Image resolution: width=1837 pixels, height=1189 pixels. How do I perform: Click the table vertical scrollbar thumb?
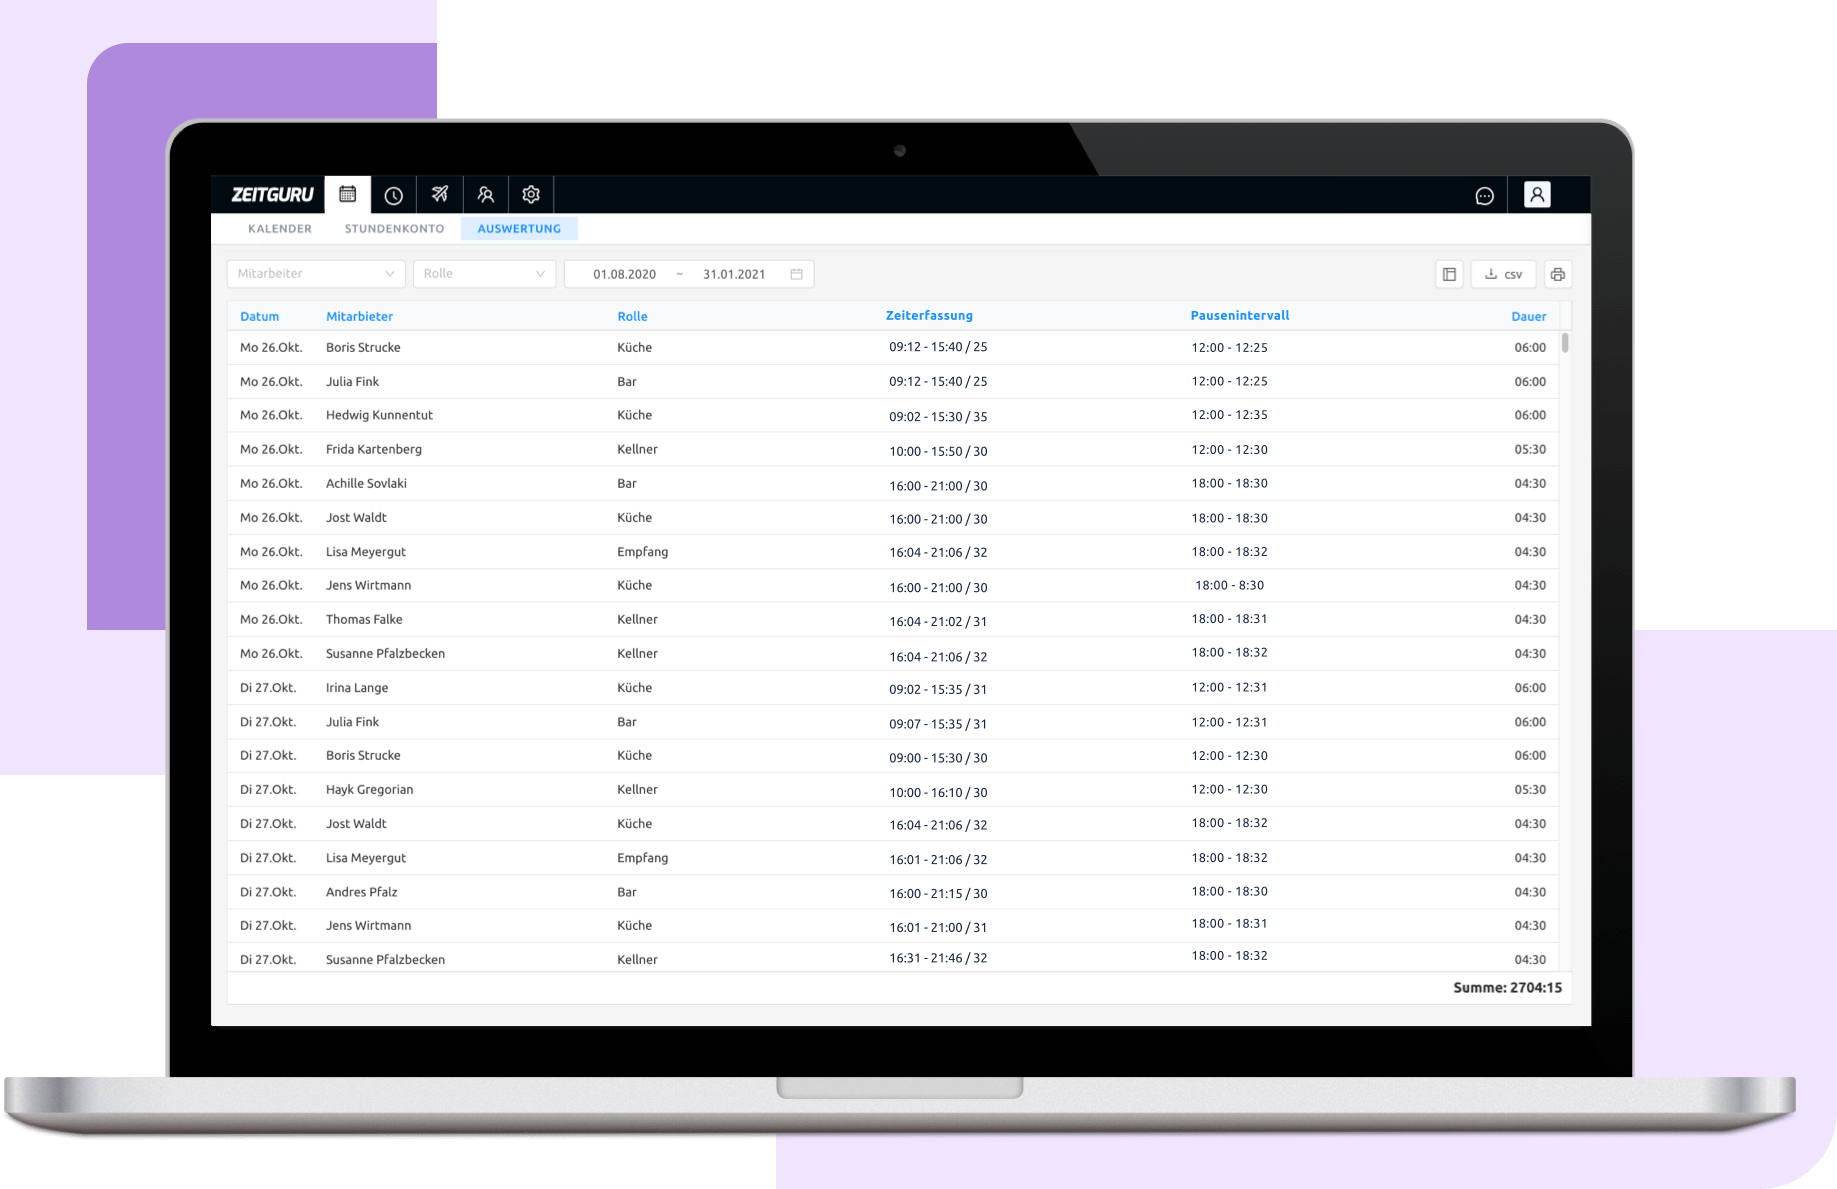click(x=1565, y=343)
